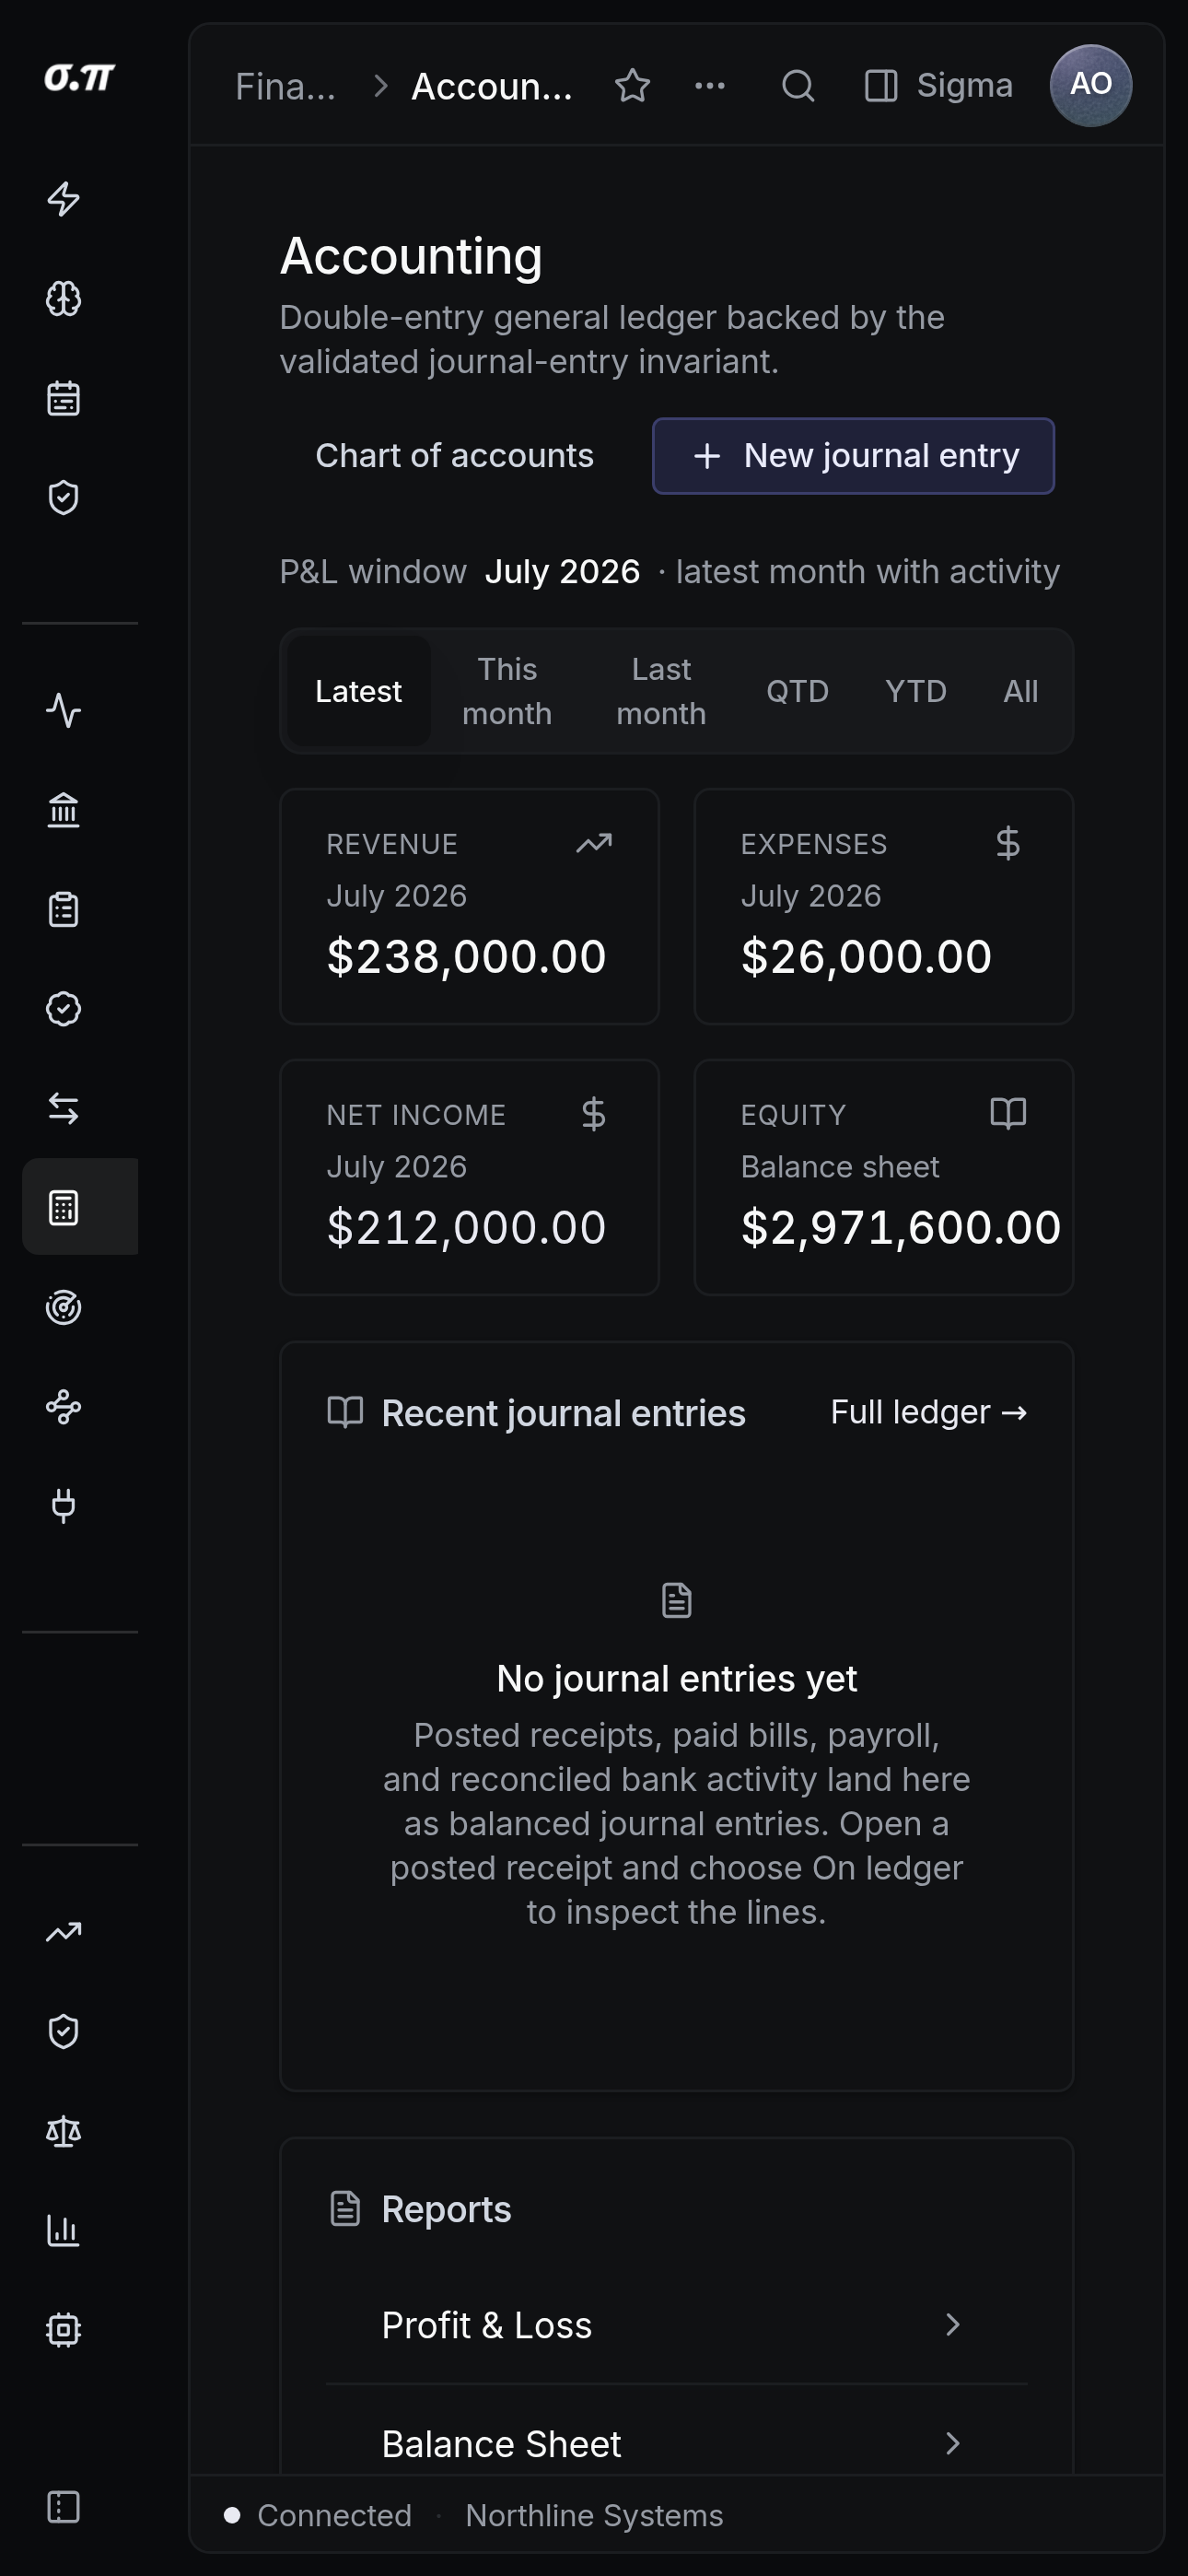This screenshot has height=2576, width=1188.
Task: Click the plug integrations sidebar icon
Action: [64, 1506]
